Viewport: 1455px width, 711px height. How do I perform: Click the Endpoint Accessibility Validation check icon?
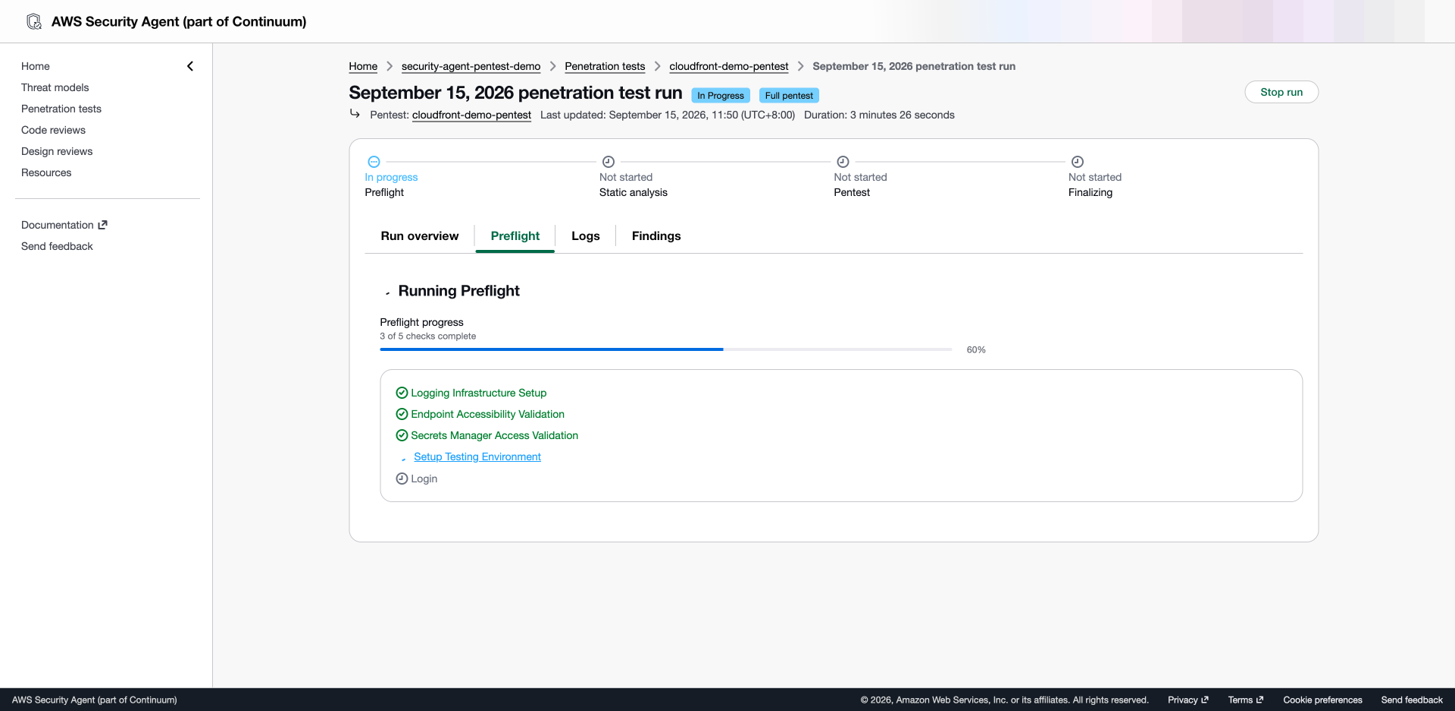[402, 414]
